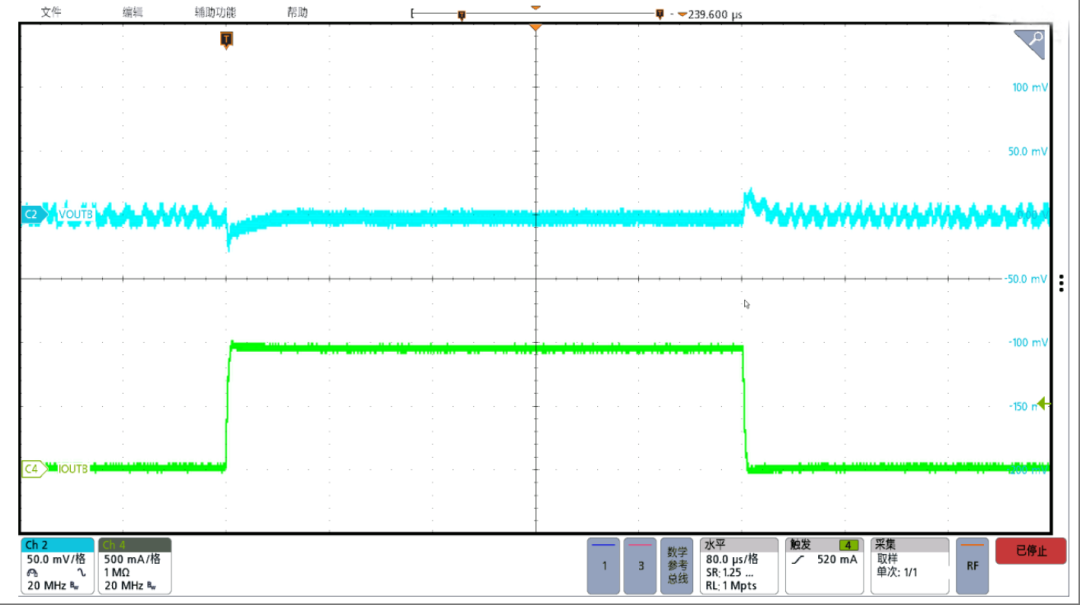Viewport: 1080px width, 605px height.
Task: Open the 编辑 (Edit) menu
Action: (x=132, y=12)
